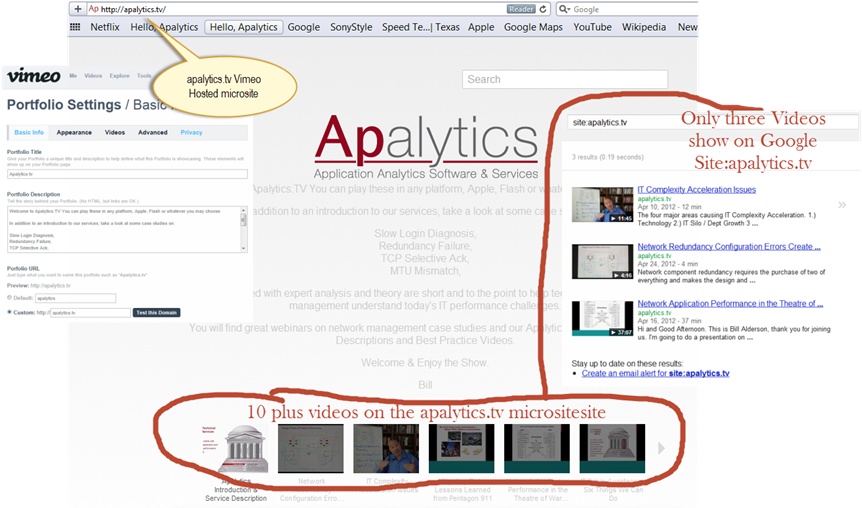Click the Network Redundancy video thumbnail in results

601,261
